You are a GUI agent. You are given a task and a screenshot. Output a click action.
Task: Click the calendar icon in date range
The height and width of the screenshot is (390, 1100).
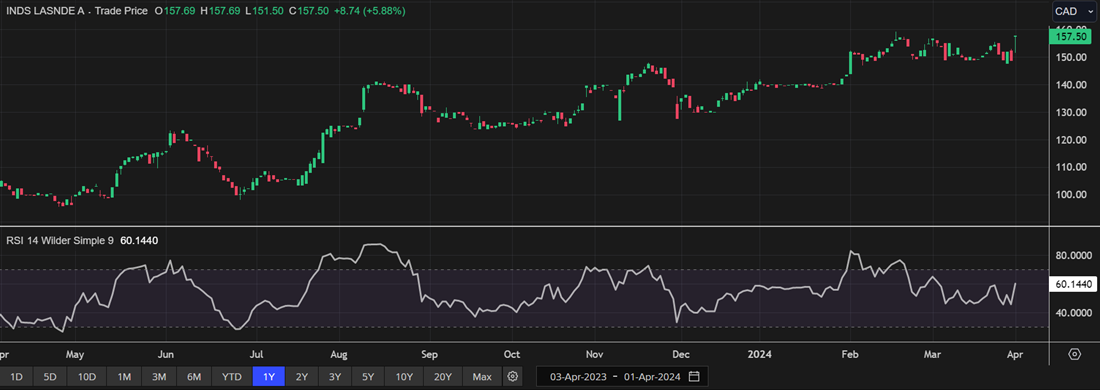click(x=694, y=376)
